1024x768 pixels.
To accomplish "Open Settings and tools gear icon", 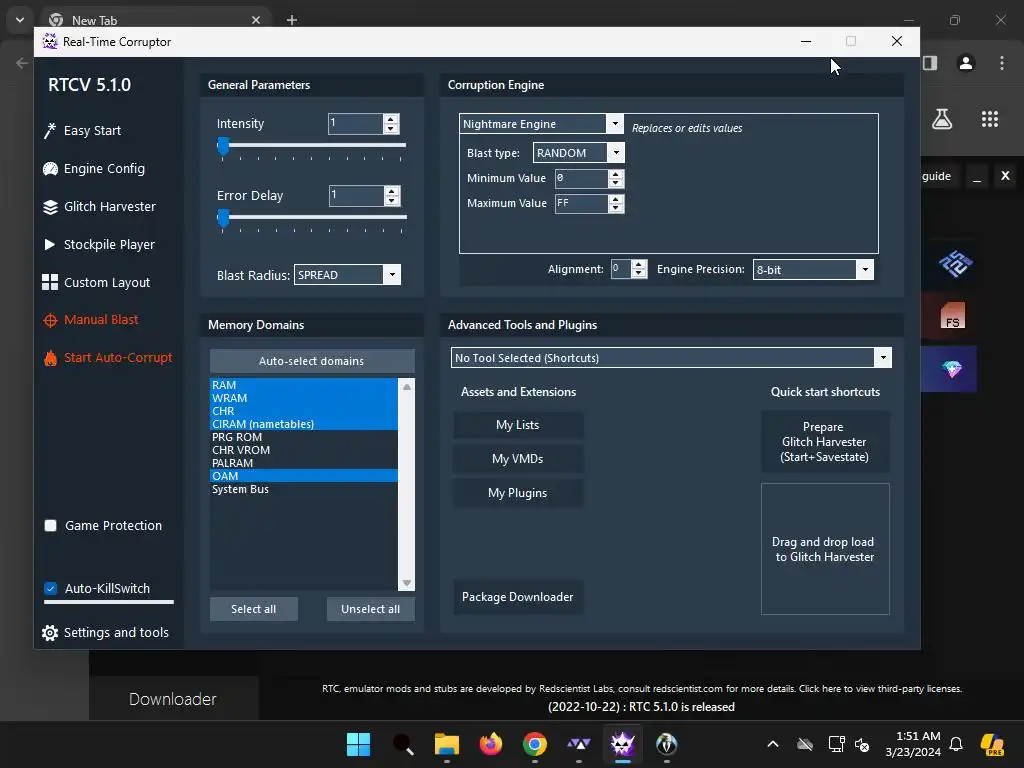I will click(50, 633).
